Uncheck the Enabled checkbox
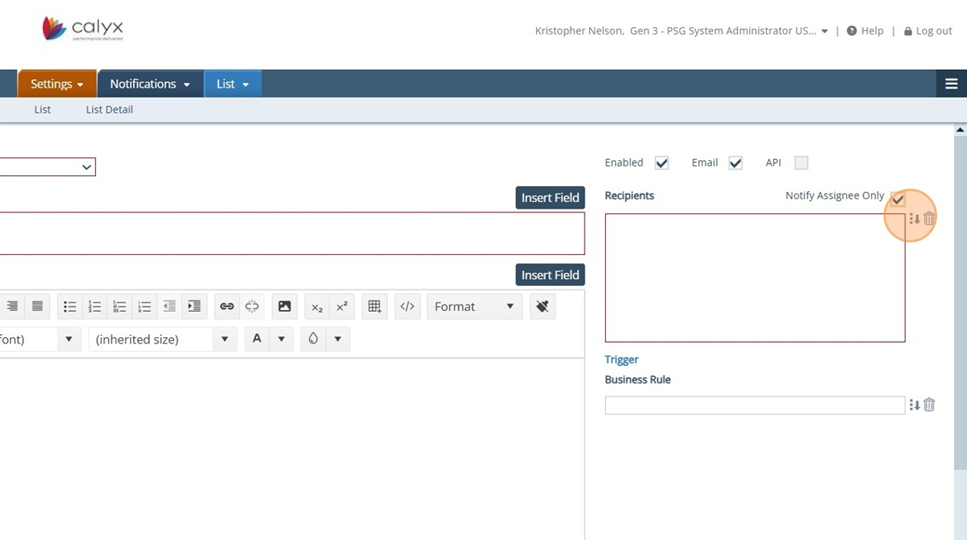The height and width of the screenshot is (540, 967). pyautogui.click(x=662, y=163)
